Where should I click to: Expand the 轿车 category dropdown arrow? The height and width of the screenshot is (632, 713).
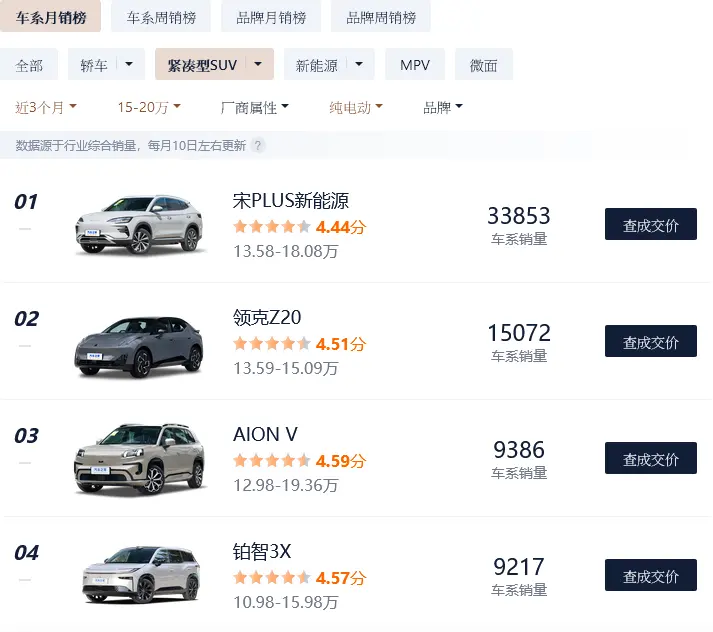pyautogui.click(x=129, y=64)
